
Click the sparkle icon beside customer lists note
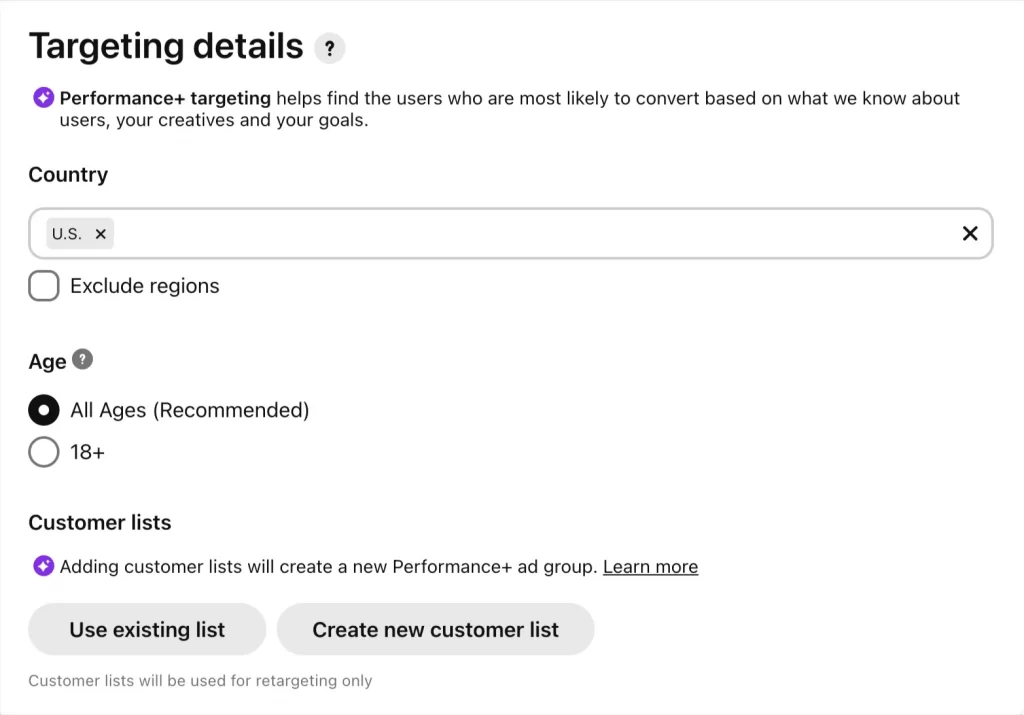coord(44,566)
